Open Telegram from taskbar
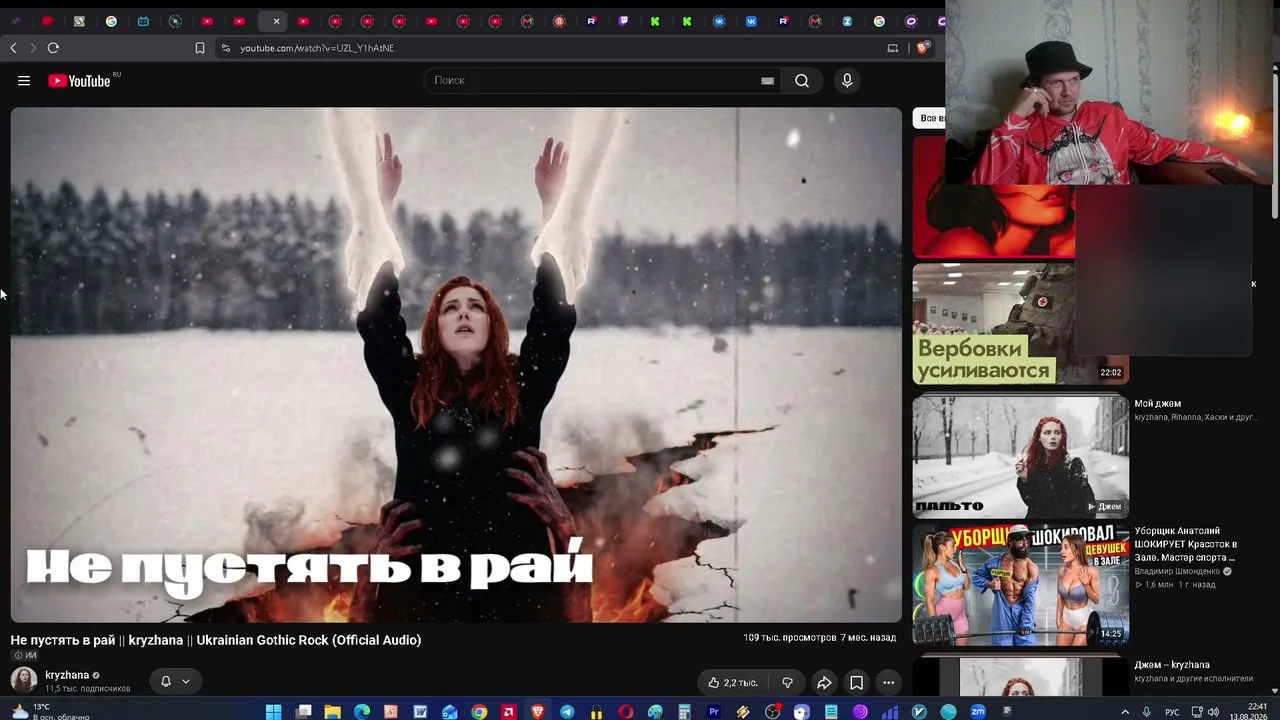The image size is (1280, 720). point(567,712)
